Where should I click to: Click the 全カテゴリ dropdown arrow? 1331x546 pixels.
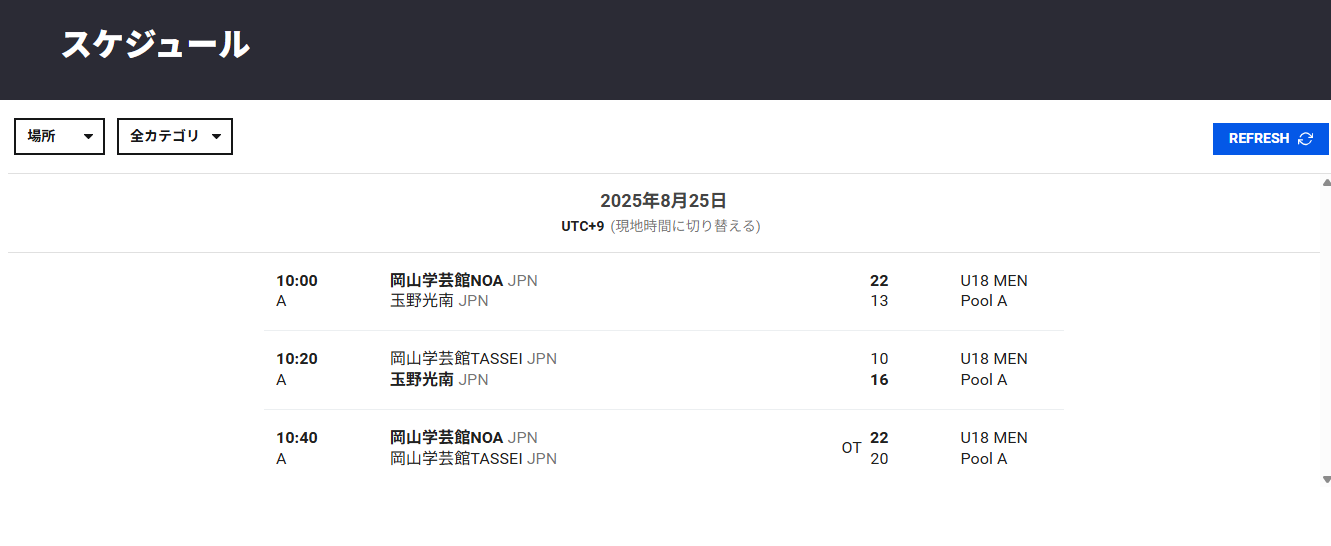[216, 137]
